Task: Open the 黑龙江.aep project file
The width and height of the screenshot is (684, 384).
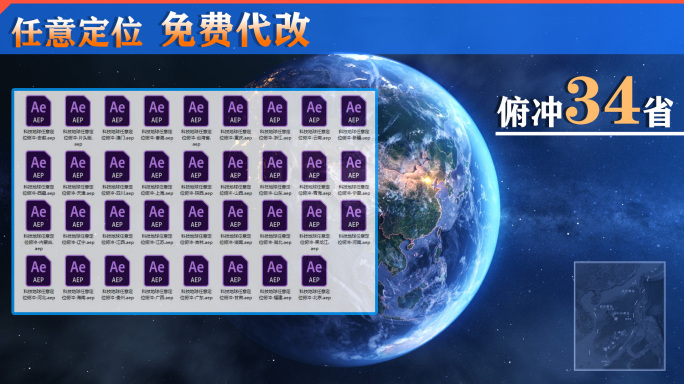Action: [x=314, y=216]
